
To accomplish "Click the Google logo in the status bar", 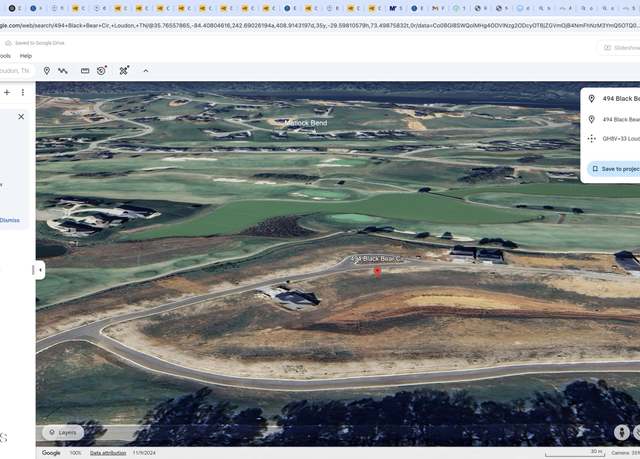I will pyautogui.click(x=51, y=453).
